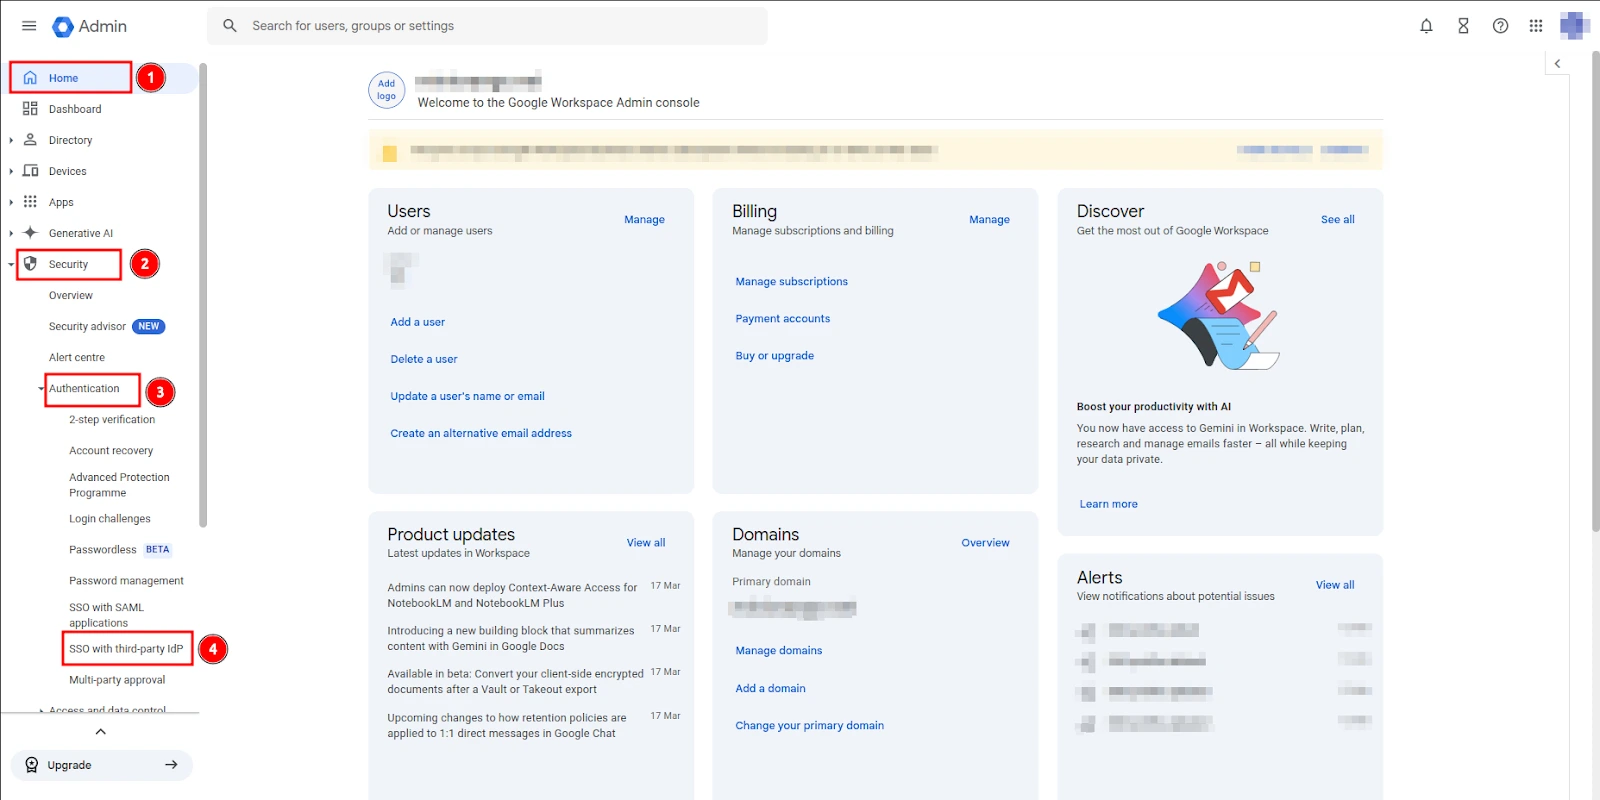Image resolution: width=1600 pixels, height=800 pixels.
Task: Click the Google Admin logo
Action: [x=89, y=26]
